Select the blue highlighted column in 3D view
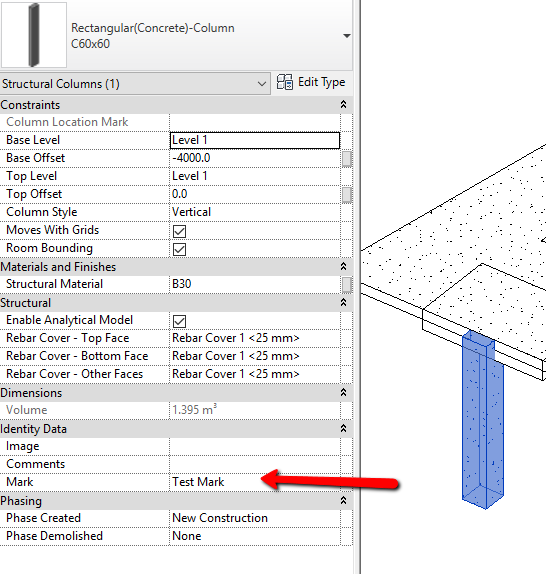The height and width of the screenshot is (574, 546). click(483, 421)
